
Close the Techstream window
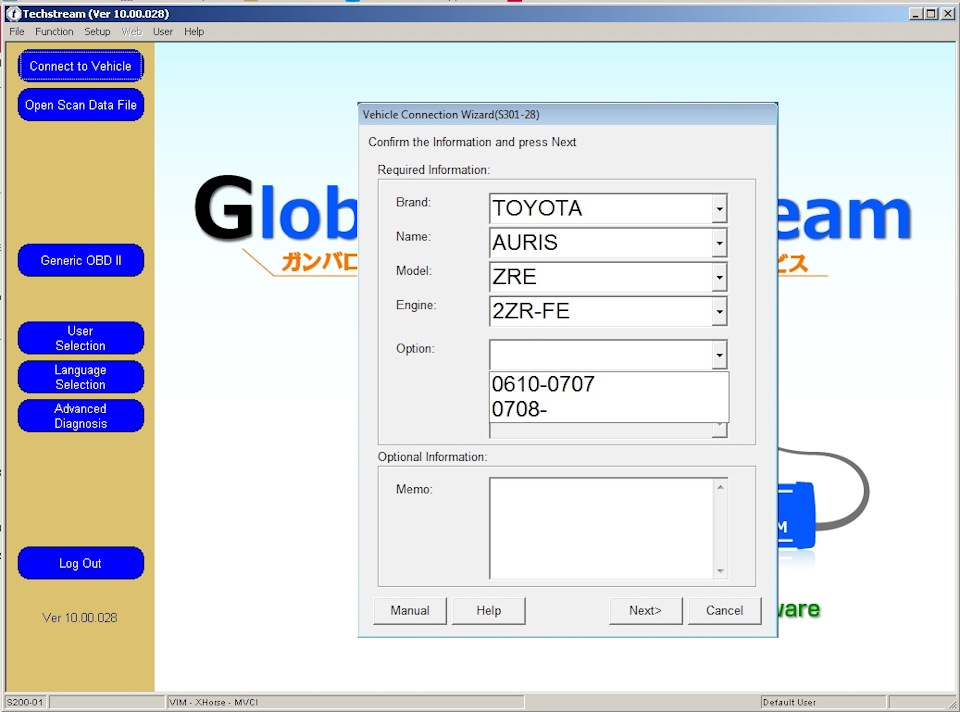(x=948, y=13)
